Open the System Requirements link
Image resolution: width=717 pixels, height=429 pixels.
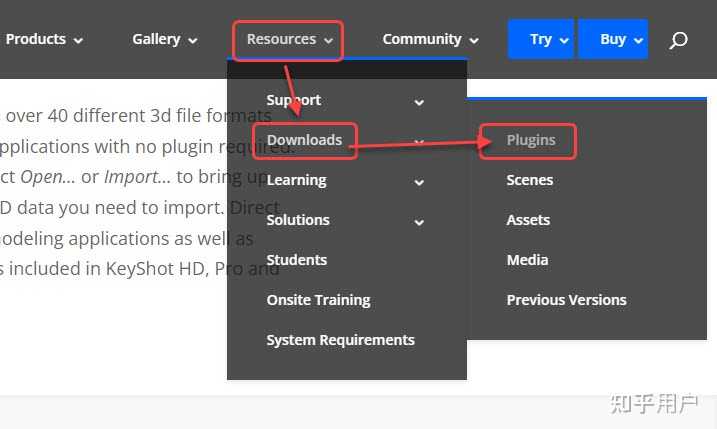(x=340, y=340)
